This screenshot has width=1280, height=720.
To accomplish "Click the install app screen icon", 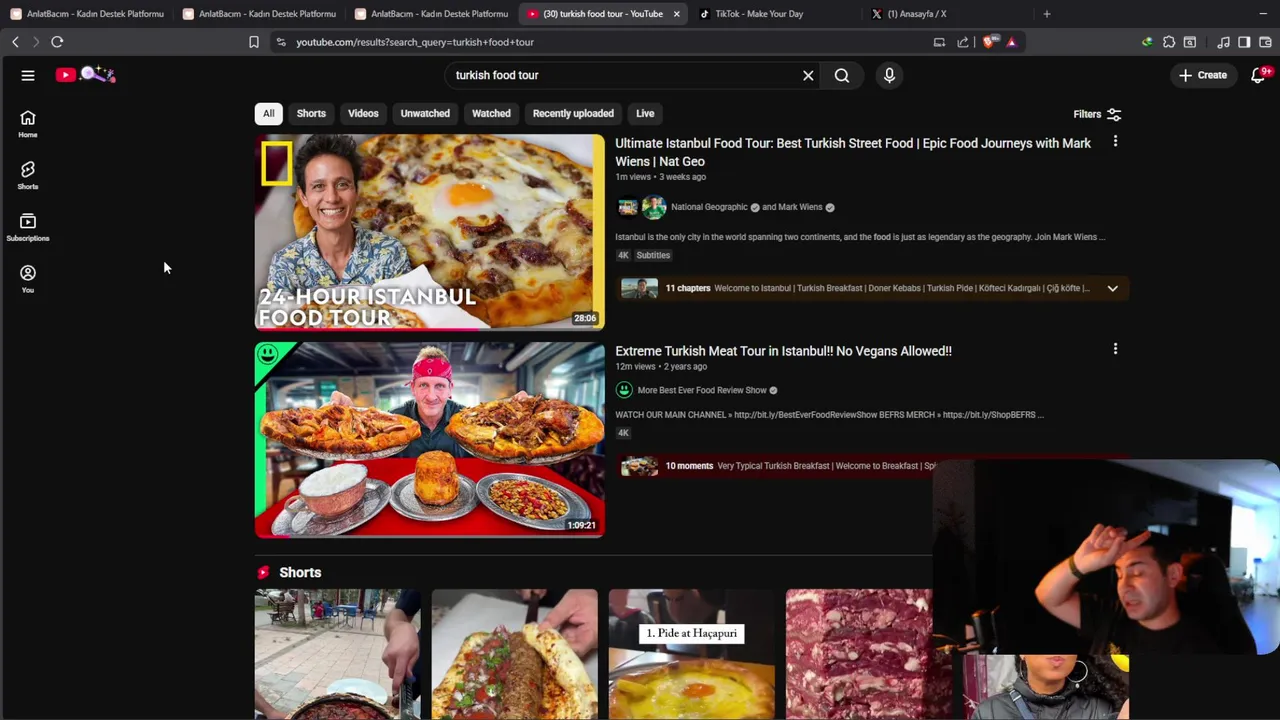I will coord(939,42).
